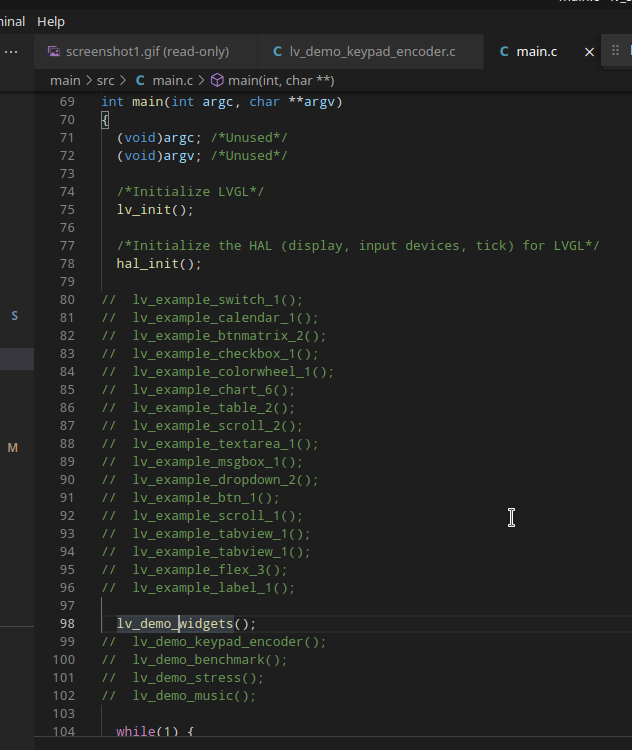Screen dimensions: 632x750
Task: Open the three-dots more actions menu
Action: 11,52
